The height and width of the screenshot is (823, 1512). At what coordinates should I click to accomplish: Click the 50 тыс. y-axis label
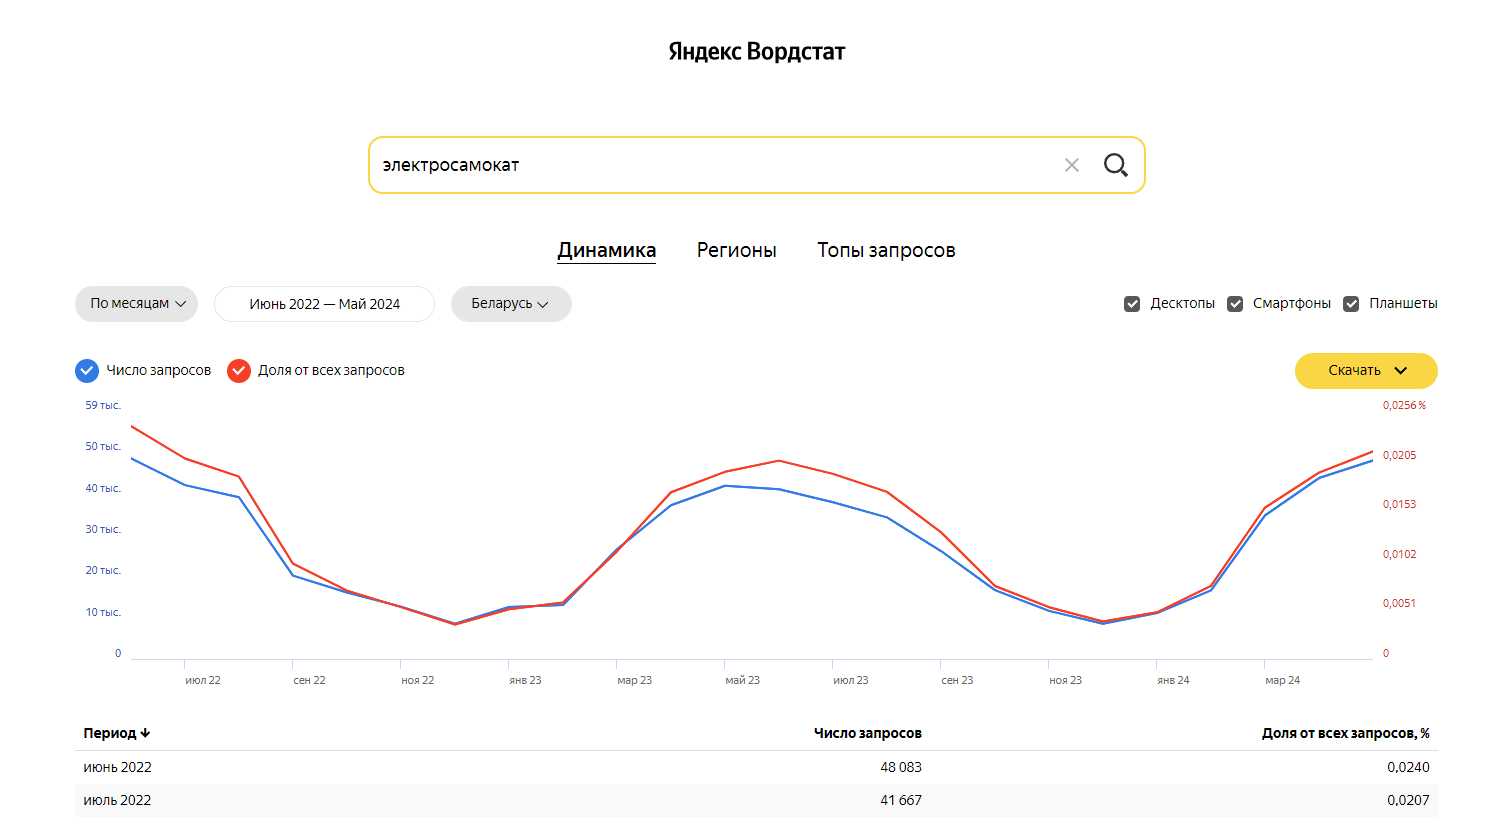[103, 446]
